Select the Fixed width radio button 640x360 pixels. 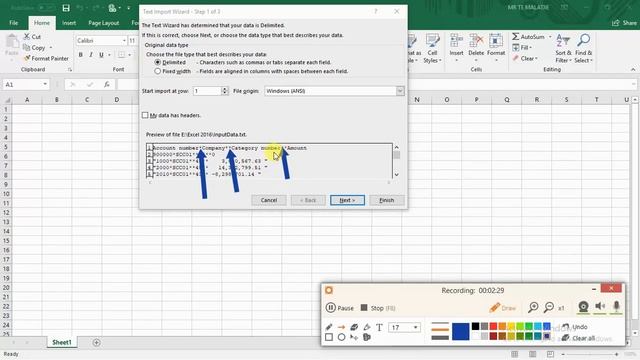(158, 71)
